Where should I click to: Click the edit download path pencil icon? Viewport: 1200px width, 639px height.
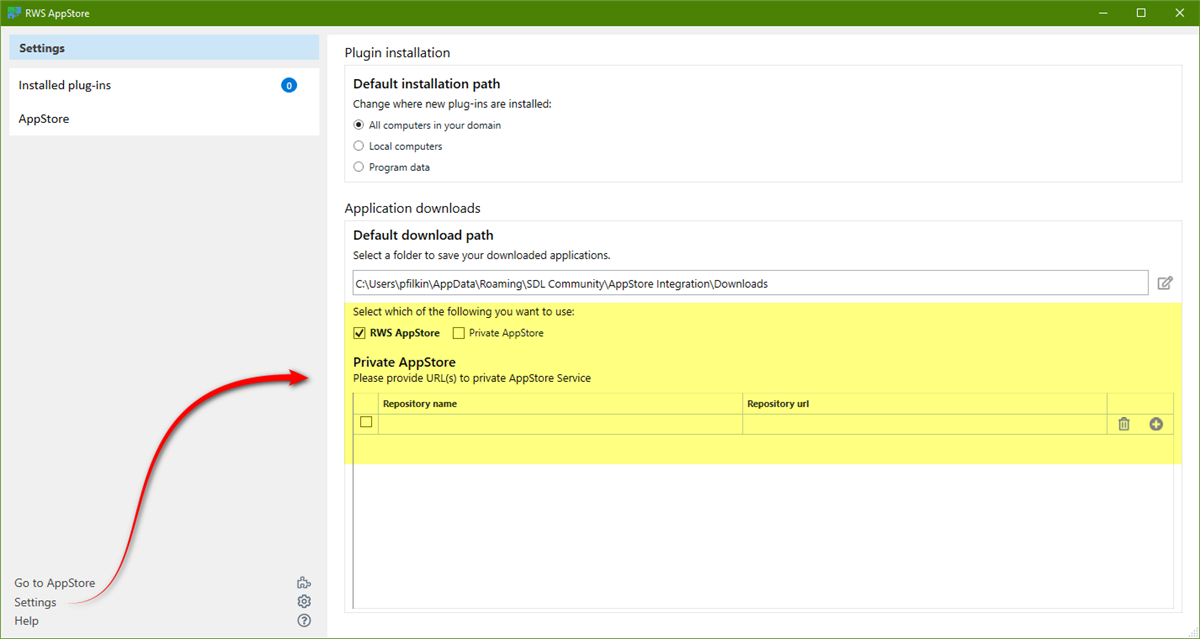[1165, 283]
